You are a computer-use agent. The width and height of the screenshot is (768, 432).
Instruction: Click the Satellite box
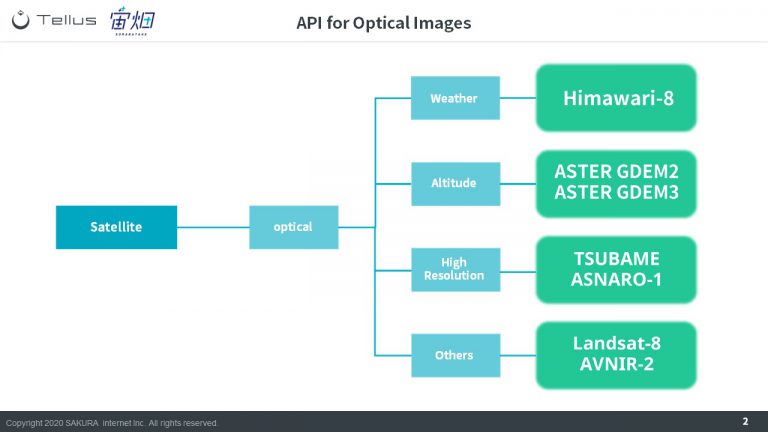[117, 227]
